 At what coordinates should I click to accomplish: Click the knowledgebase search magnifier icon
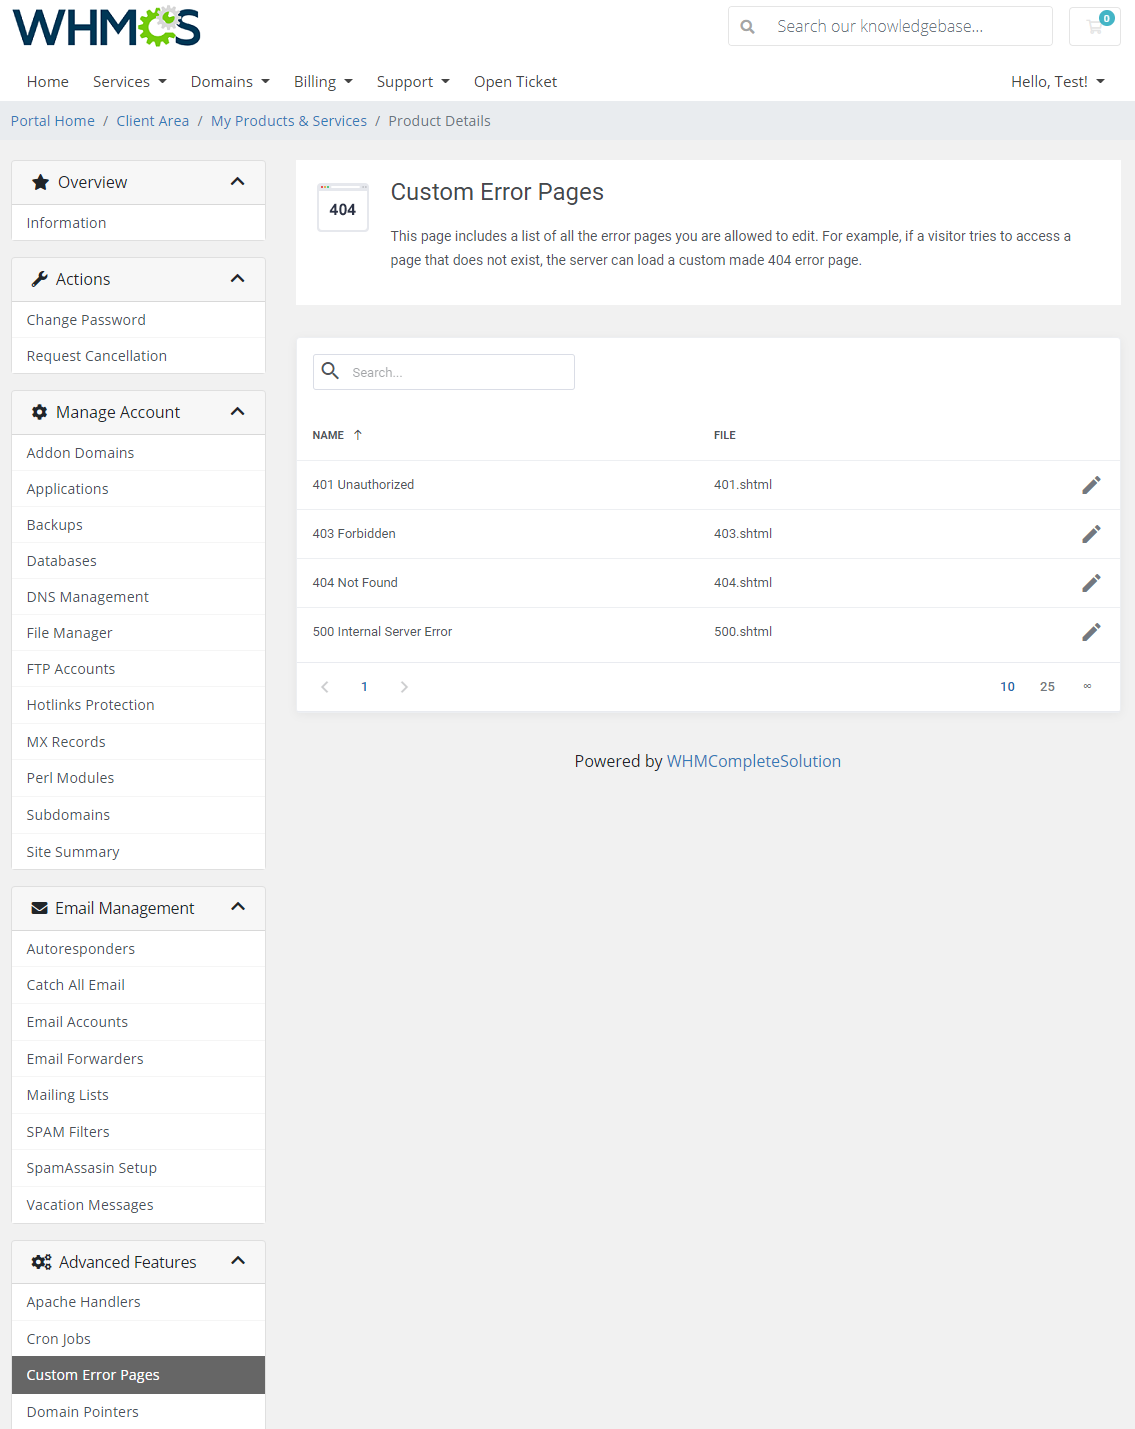click(747, 26)
